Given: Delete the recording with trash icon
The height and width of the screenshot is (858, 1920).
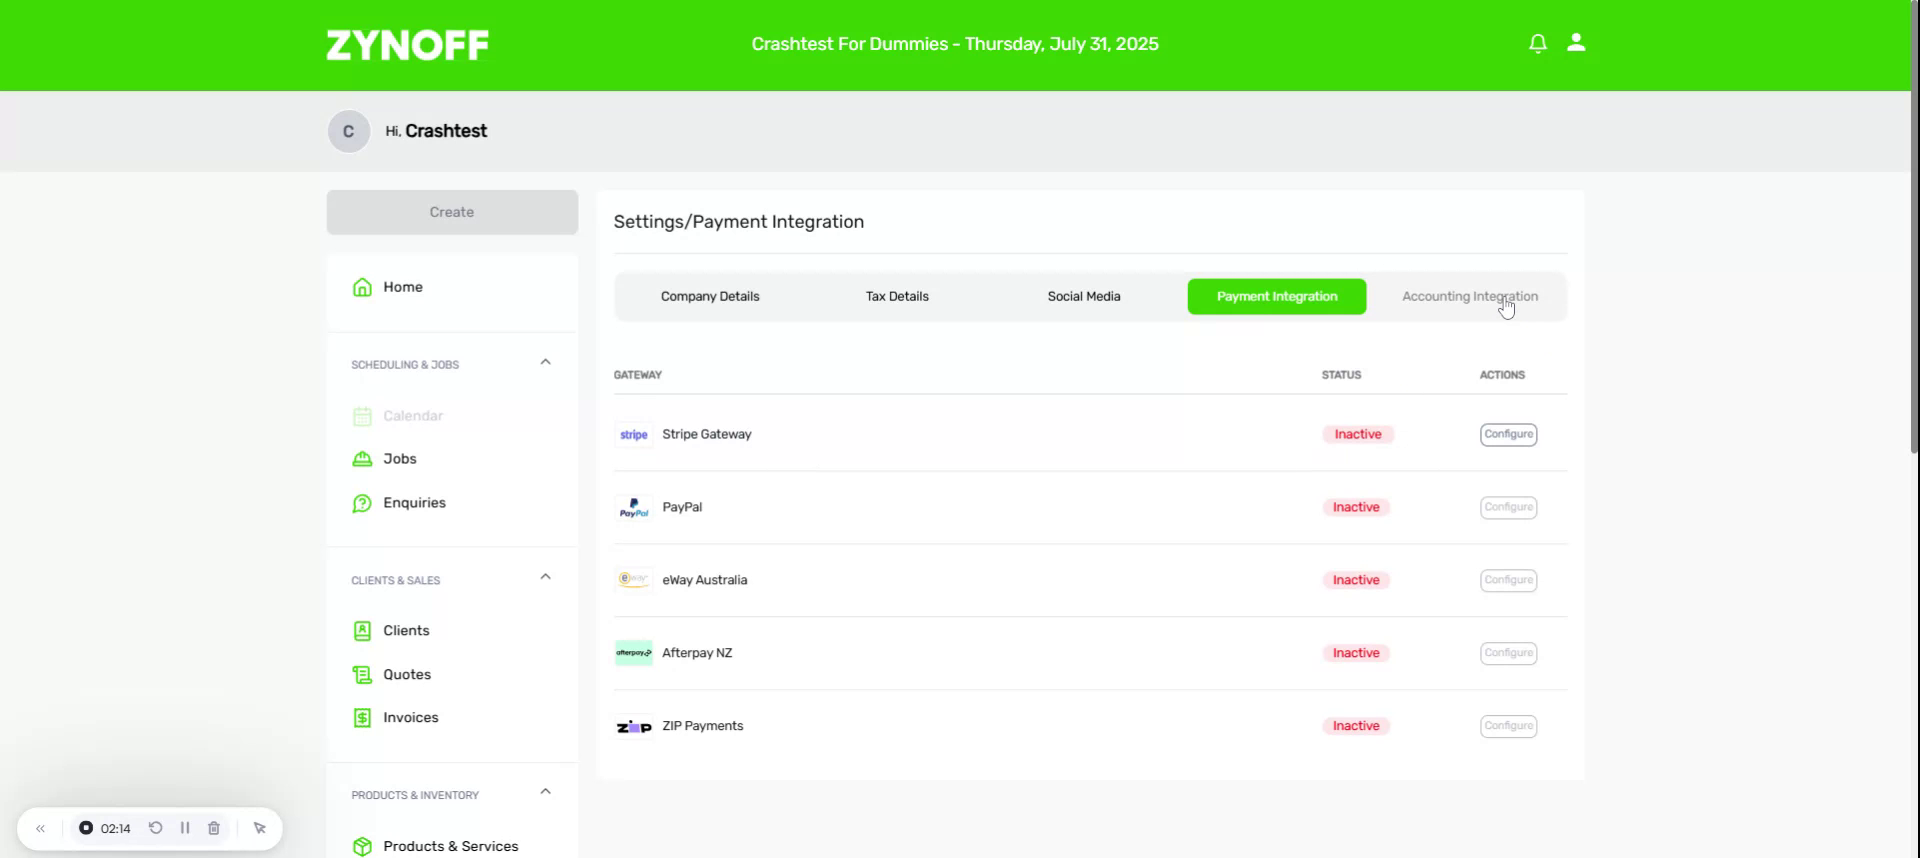Looking at the screenshot, I should (x=214, y=828).
